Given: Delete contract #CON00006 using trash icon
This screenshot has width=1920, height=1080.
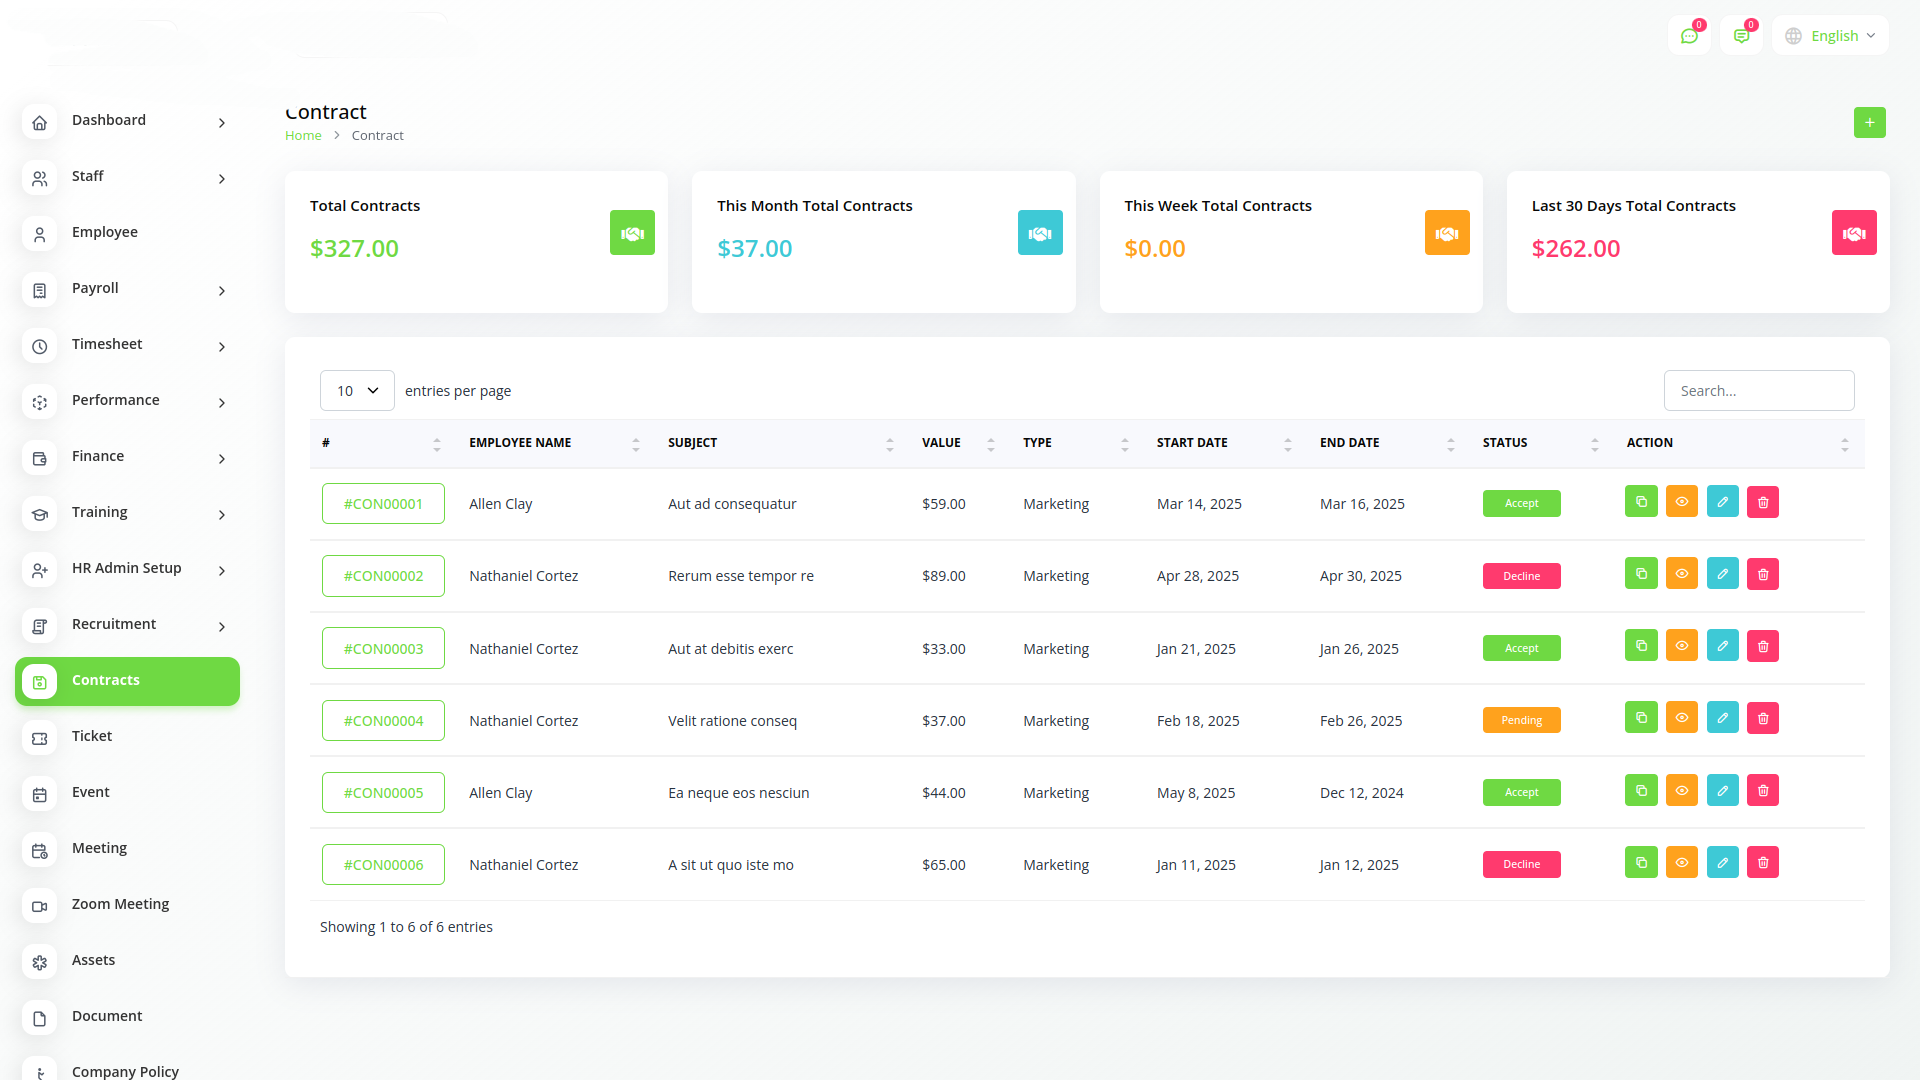Looking at the screenshot, I should [x=1763, y=863].
